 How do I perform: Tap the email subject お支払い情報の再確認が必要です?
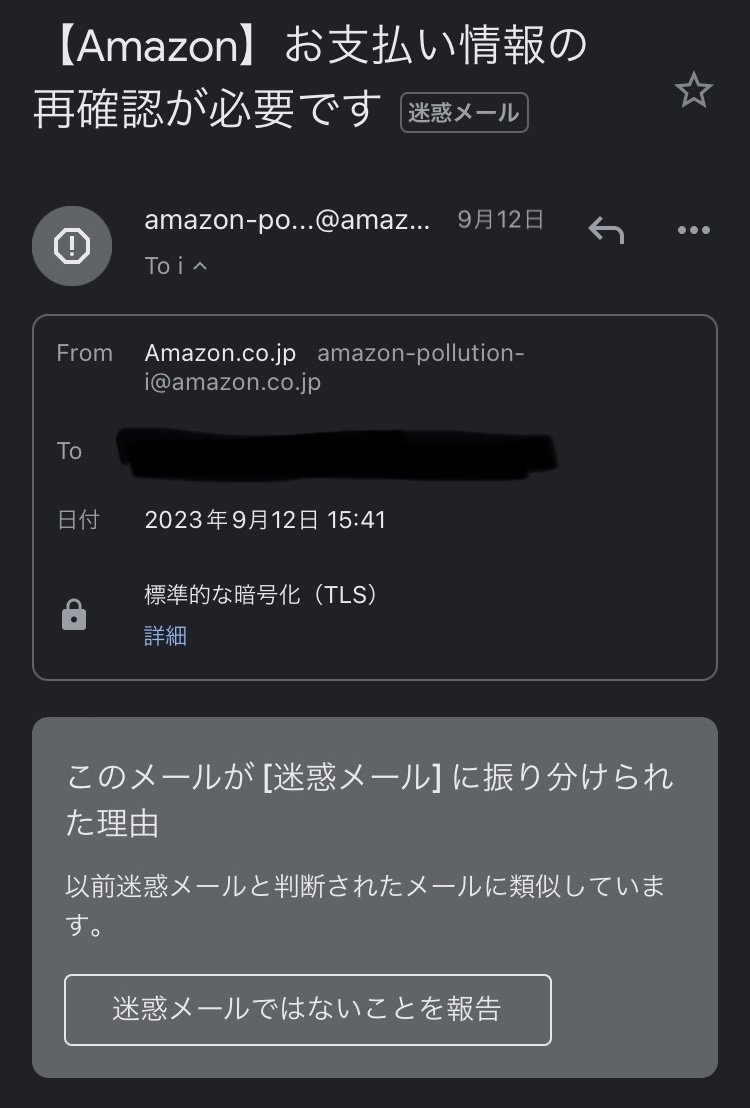click(310, 77)
